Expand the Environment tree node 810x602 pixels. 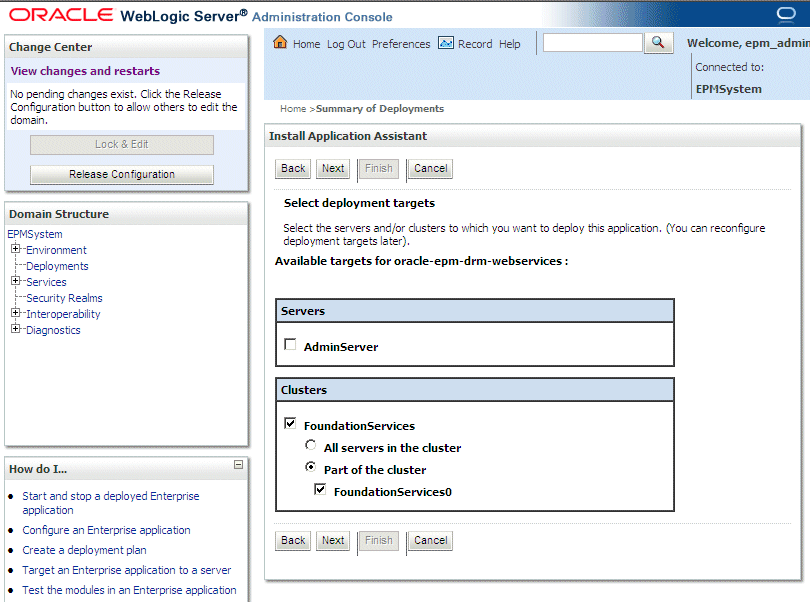(15, 249)
